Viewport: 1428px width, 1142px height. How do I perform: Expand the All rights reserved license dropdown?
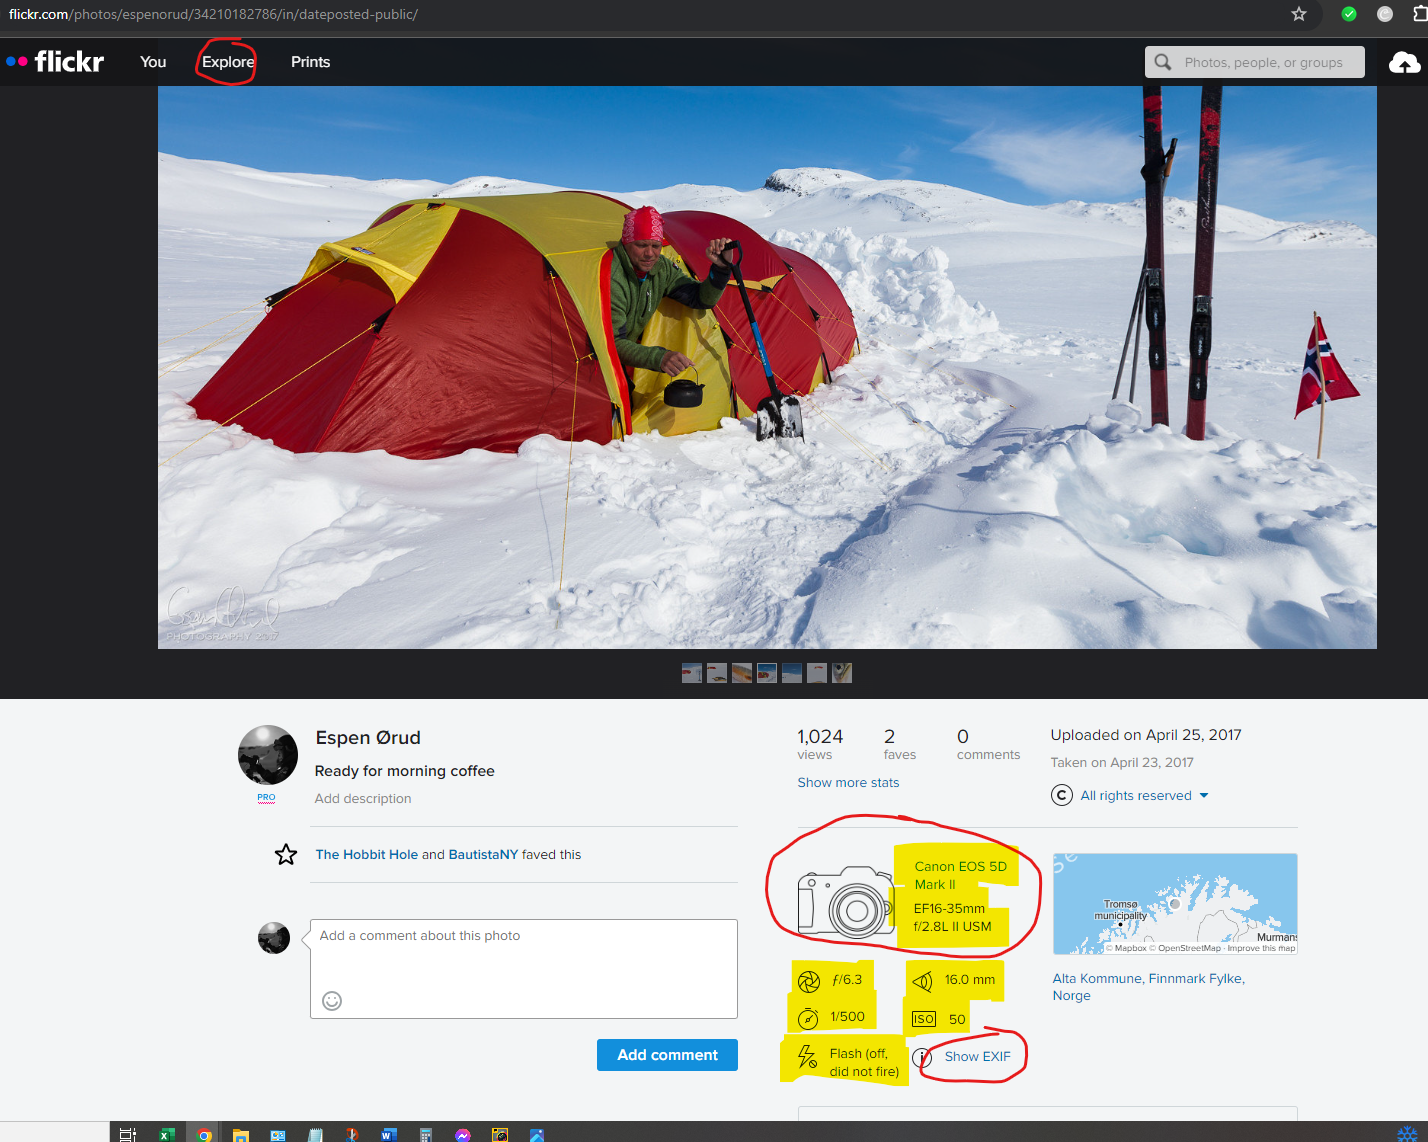(1204, 796)
